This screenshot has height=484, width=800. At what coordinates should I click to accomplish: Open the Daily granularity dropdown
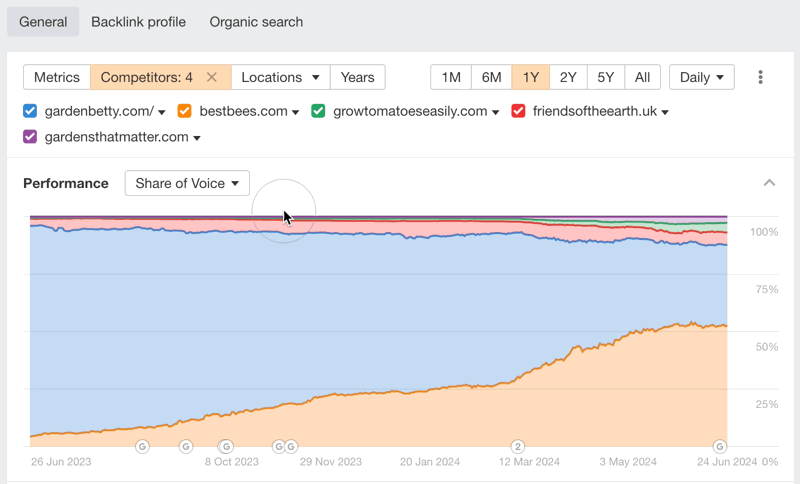coord(701,77)
